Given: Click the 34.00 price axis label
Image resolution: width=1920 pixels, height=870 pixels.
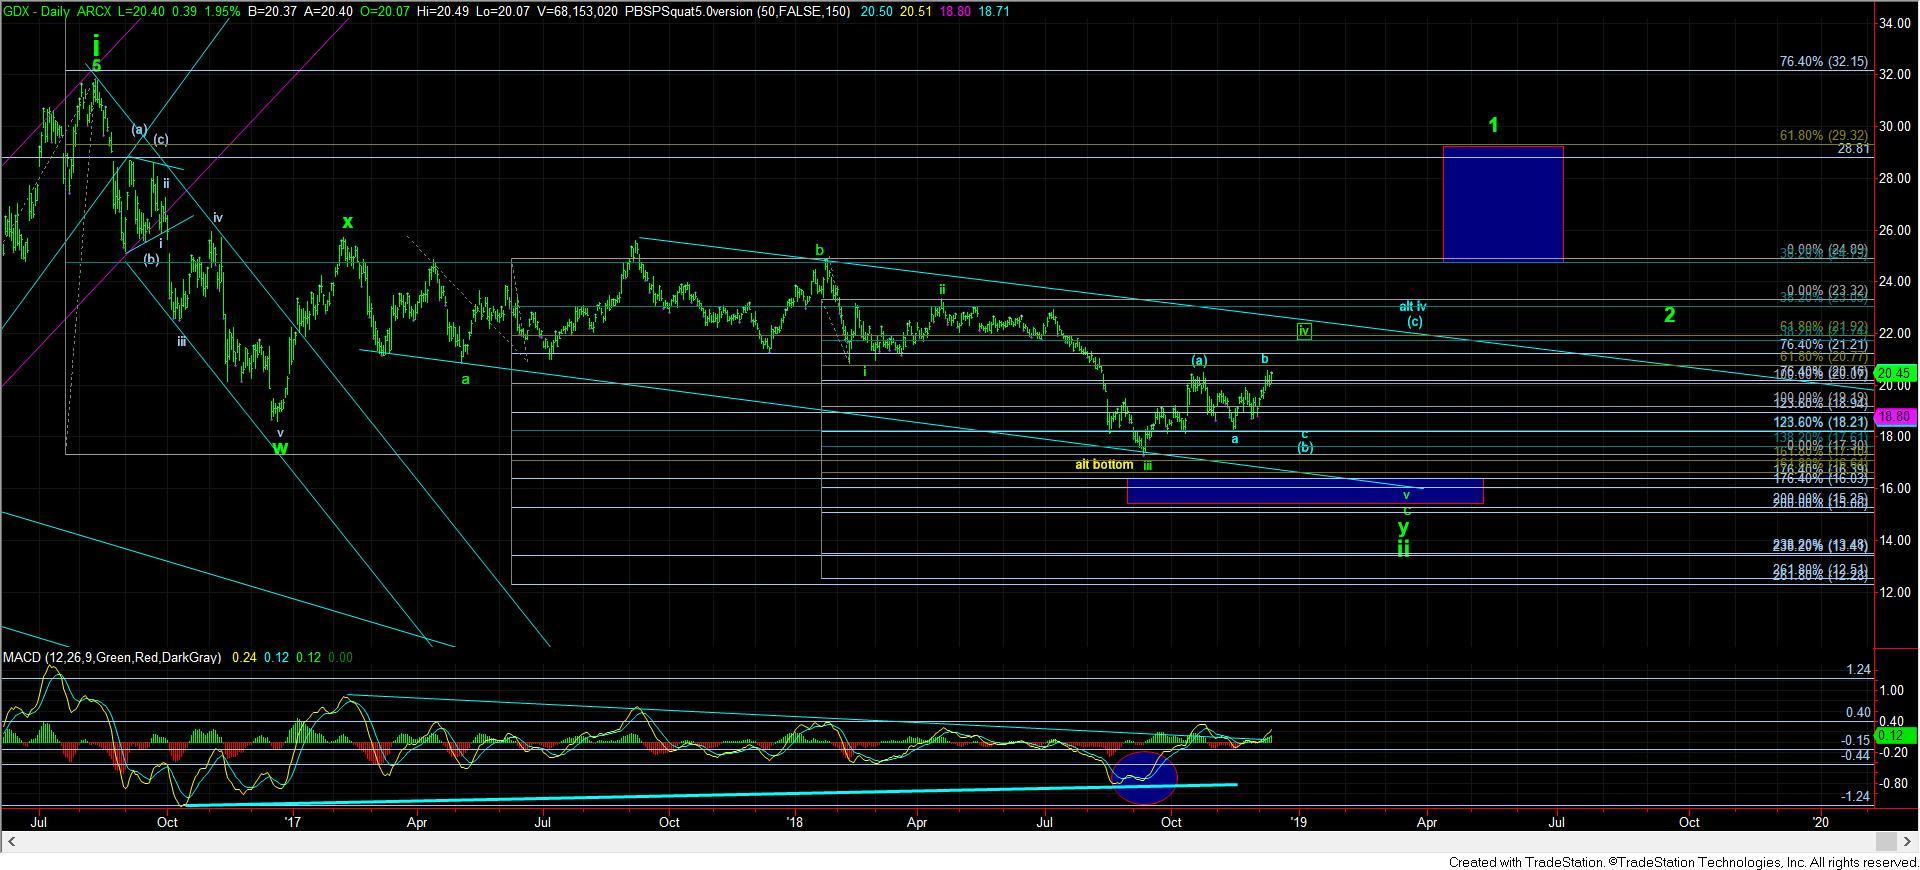Looking at the screenshot, I should point(1896,23).
